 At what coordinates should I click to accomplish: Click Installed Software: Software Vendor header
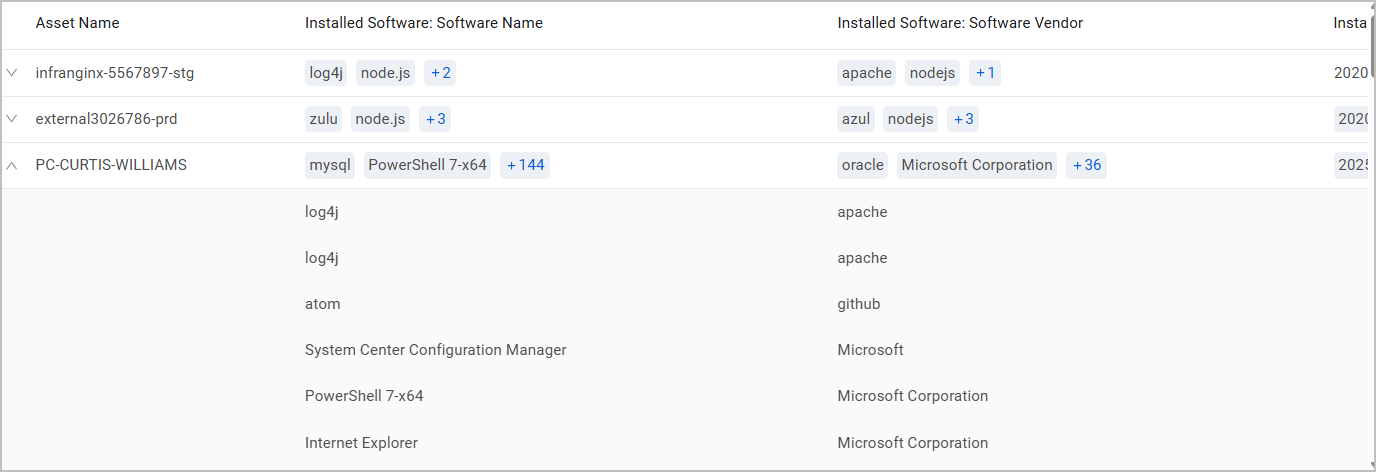[960, 23]
